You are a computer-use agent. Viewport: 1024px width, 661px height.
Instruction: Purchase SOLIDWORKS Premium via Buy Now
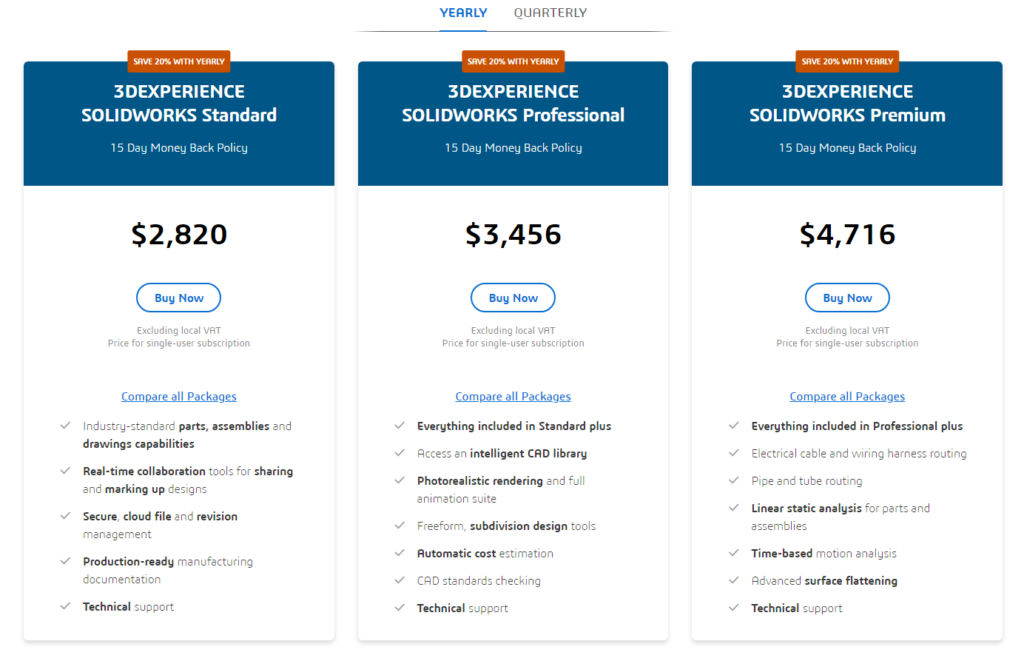[x=847, y=298]
